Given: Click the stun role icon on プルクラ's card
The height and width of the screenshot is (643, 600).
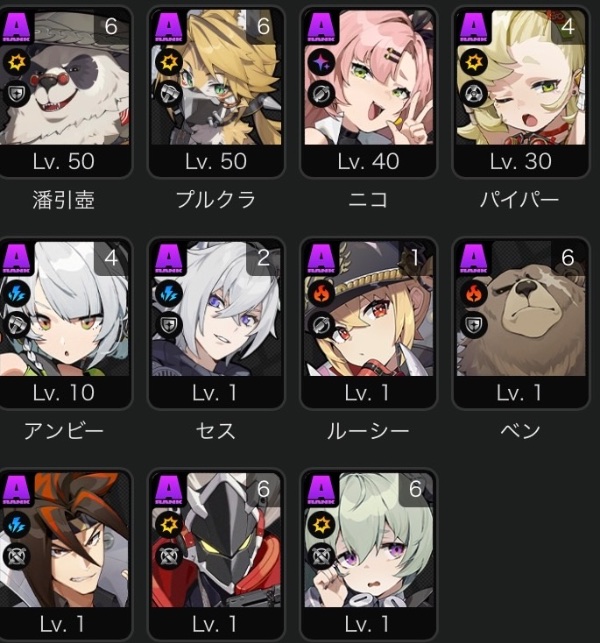Looking at the screenshot, I should [169, 93].
